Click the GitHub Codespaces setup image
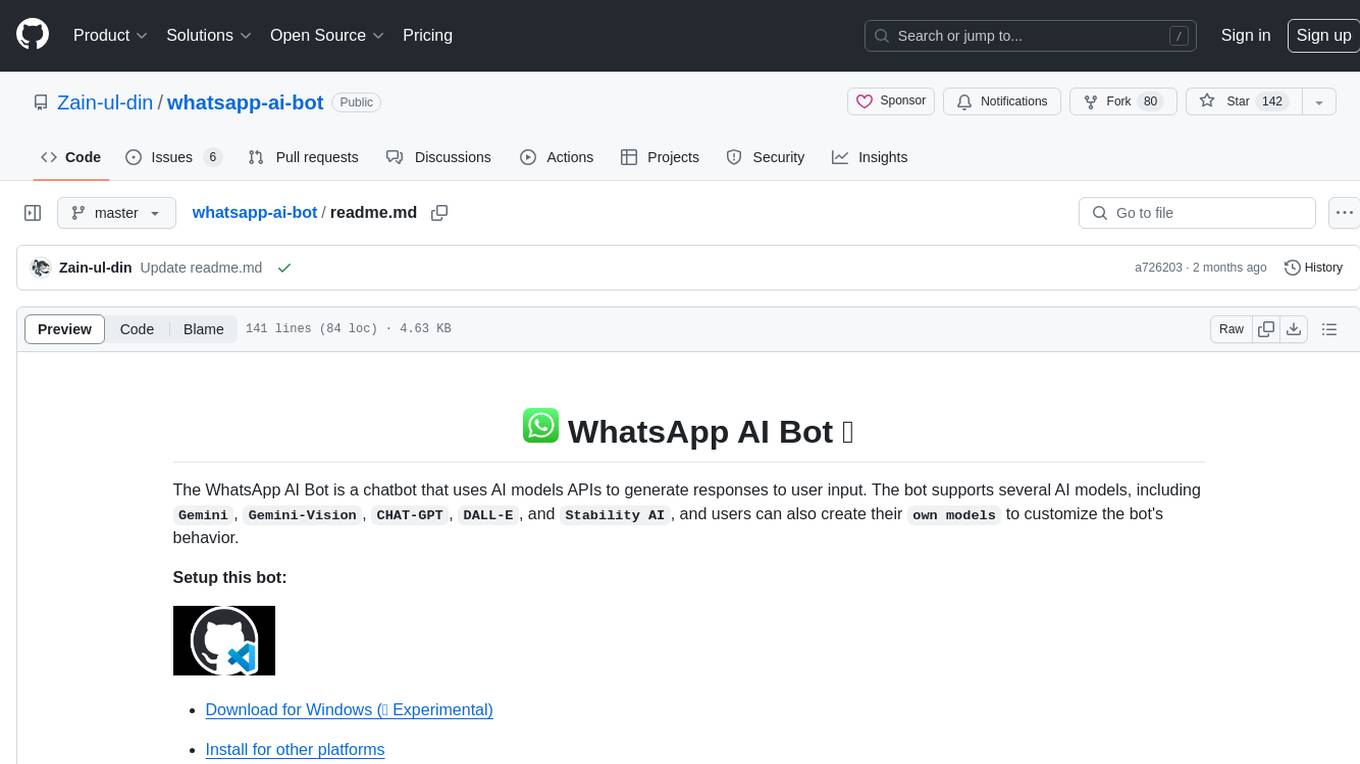 coord(224,640)
